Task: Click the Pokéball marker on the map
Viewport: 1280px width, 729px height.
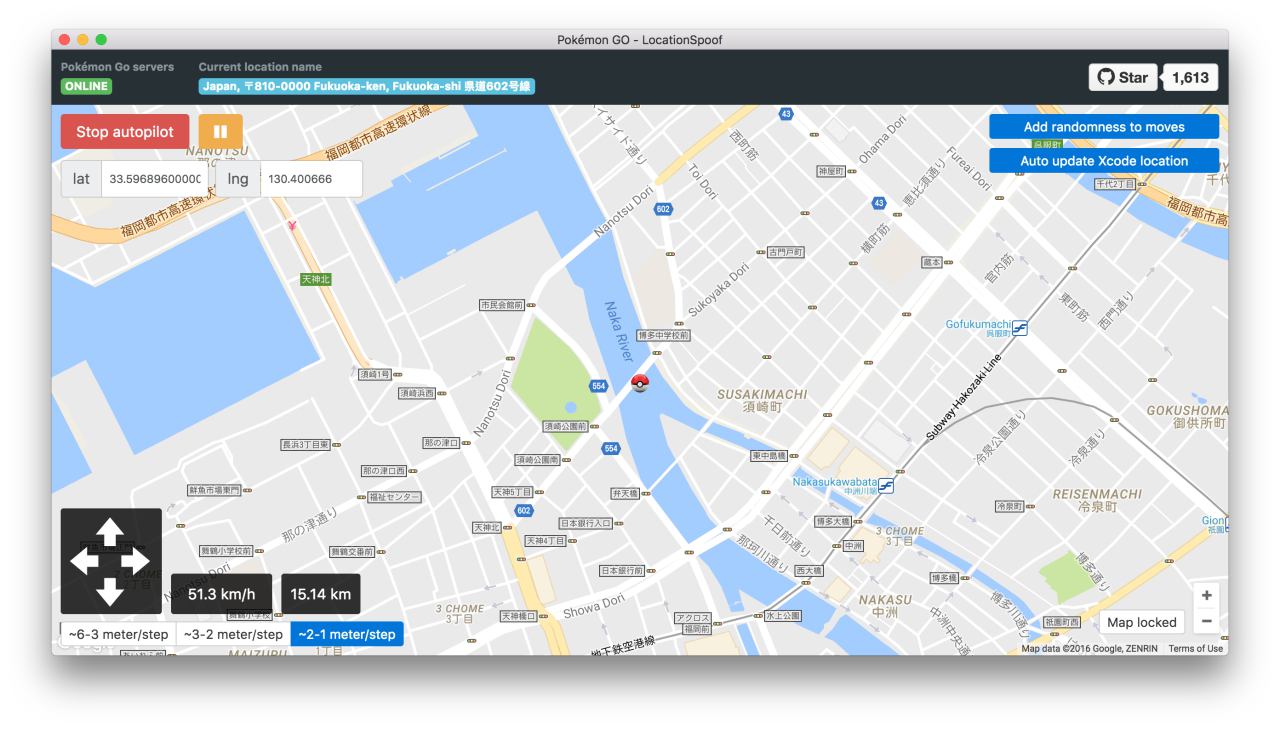Action: (x=640, y=383)
